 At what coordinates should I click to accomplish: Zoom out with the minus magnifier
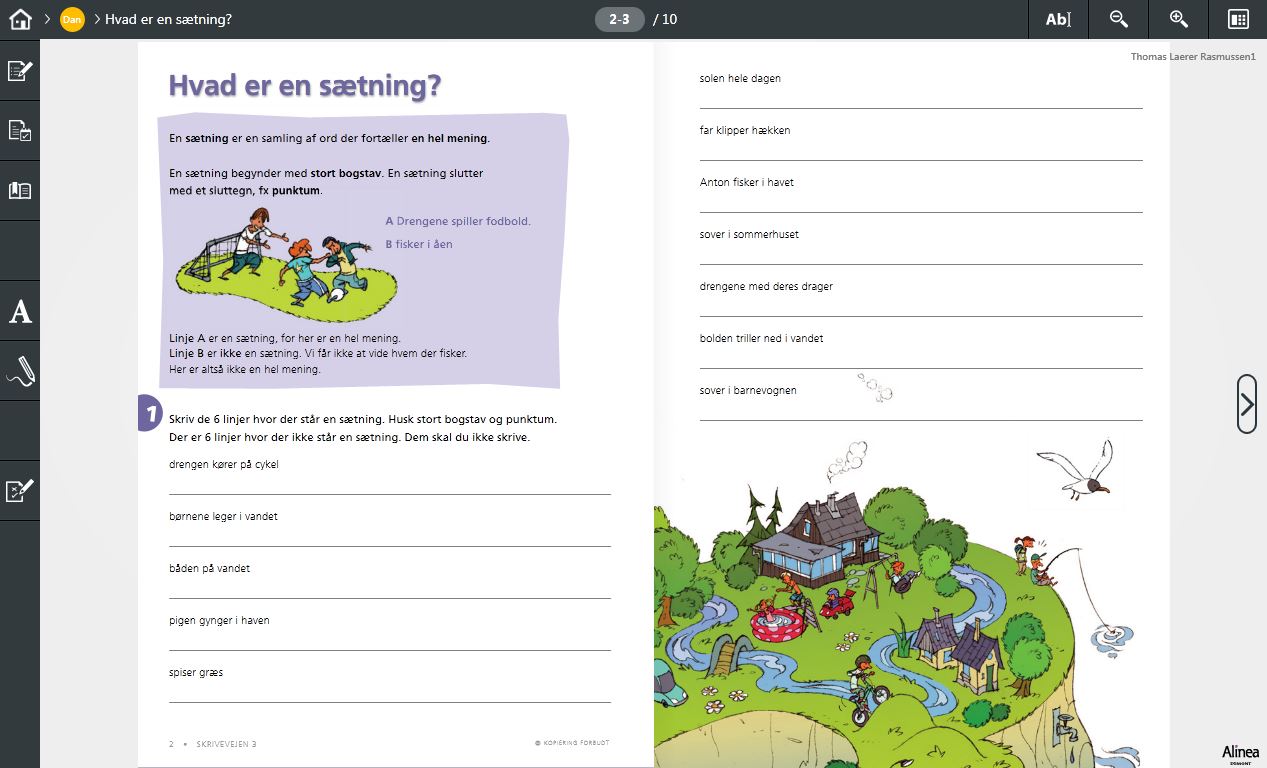(x=1118, y=19)
